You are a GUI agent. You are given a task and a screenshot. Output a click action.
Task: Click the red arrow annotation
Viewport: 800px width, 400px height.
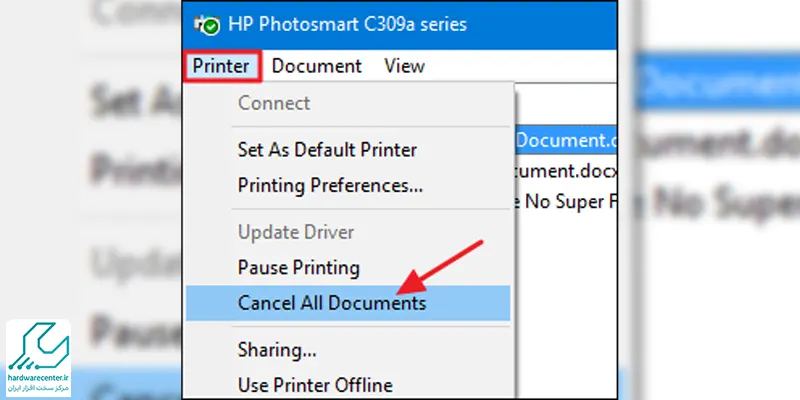tap(440, 267)
